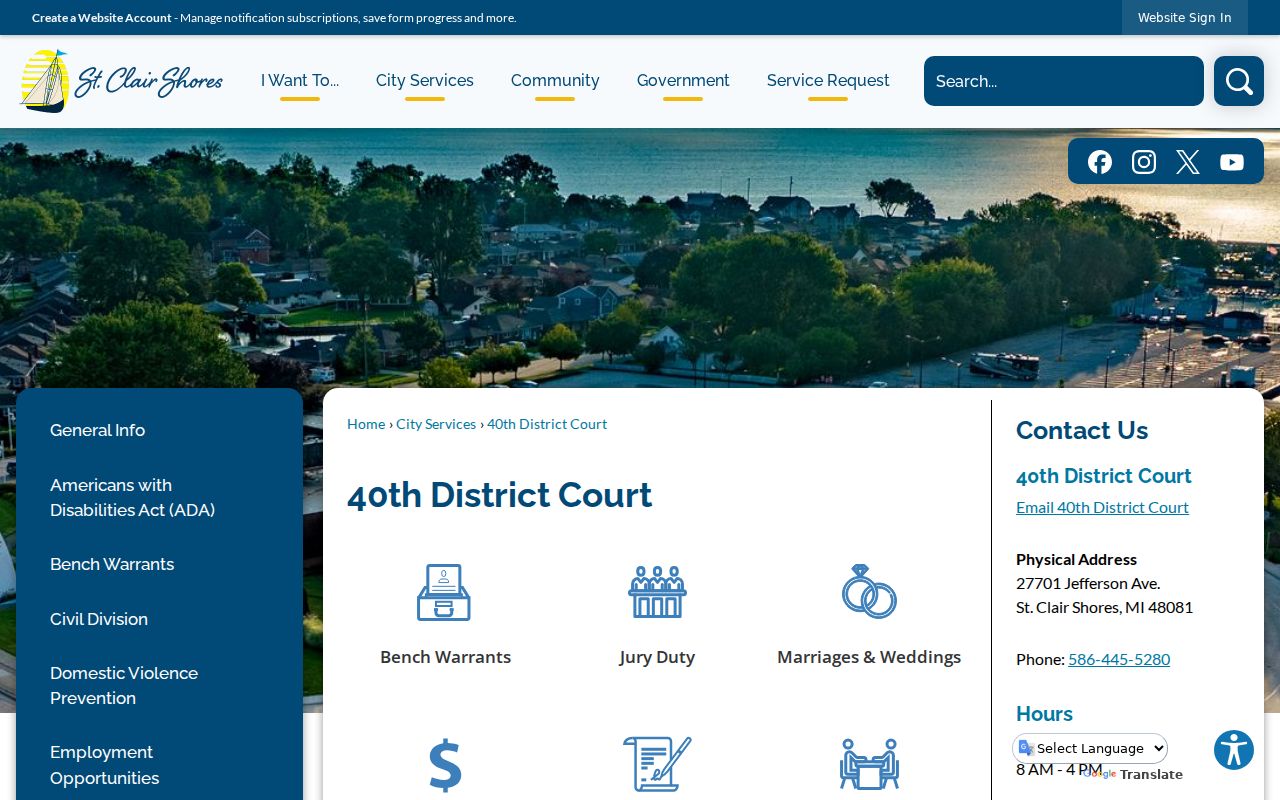
Task: Open the Government menu
Action: coord(683,81)
